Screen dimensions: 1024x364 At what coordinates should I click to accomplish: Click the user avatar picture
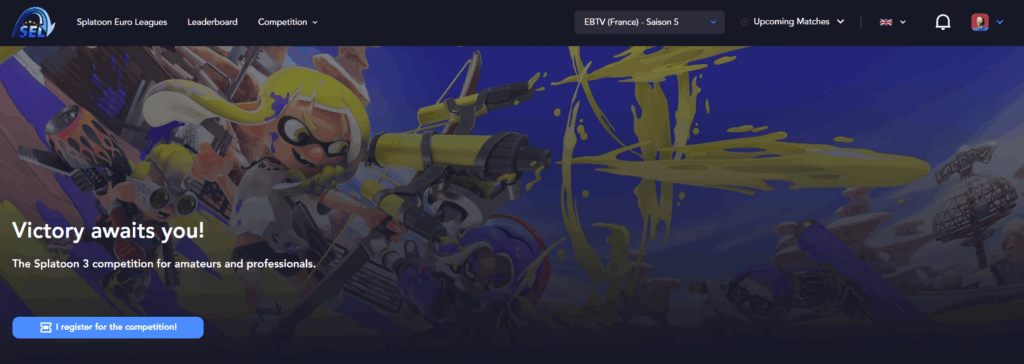[x=980, y=22]
